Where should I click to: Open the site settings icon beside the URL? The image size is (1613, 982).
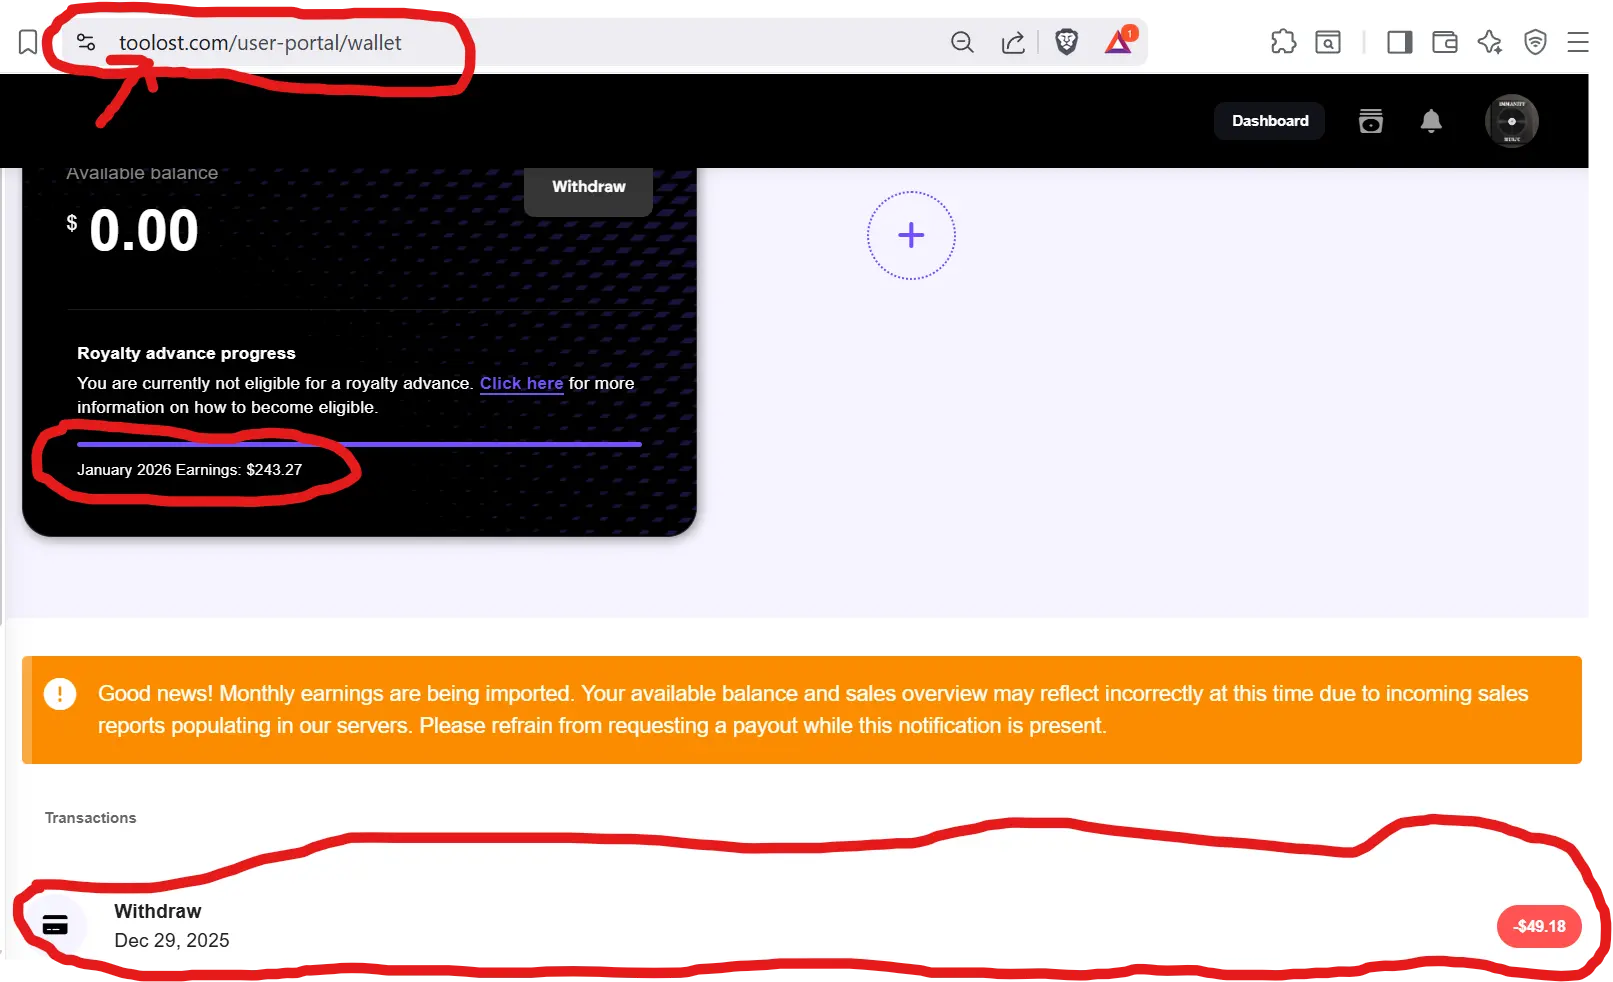coord(86,42)
